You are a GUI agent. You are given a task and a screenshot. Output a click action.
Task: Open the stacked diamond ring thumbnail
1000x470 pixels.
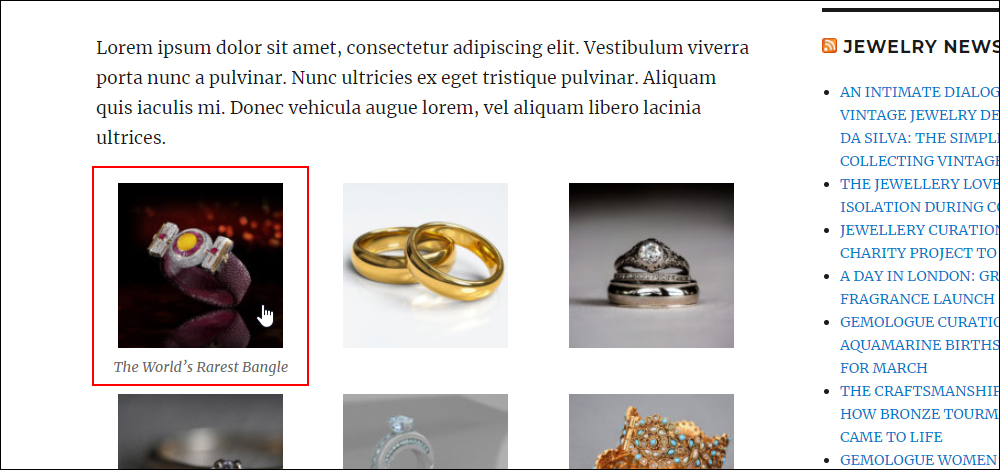click(x=651, y=265)
